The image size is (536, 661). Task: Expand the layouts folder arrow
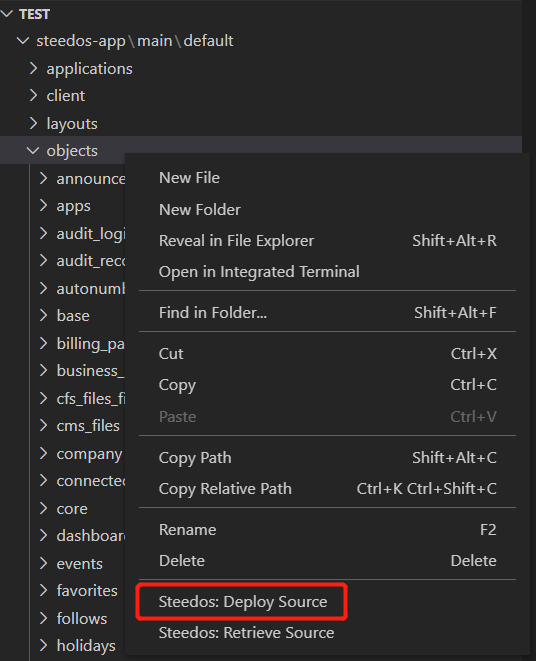coord(33,124)
